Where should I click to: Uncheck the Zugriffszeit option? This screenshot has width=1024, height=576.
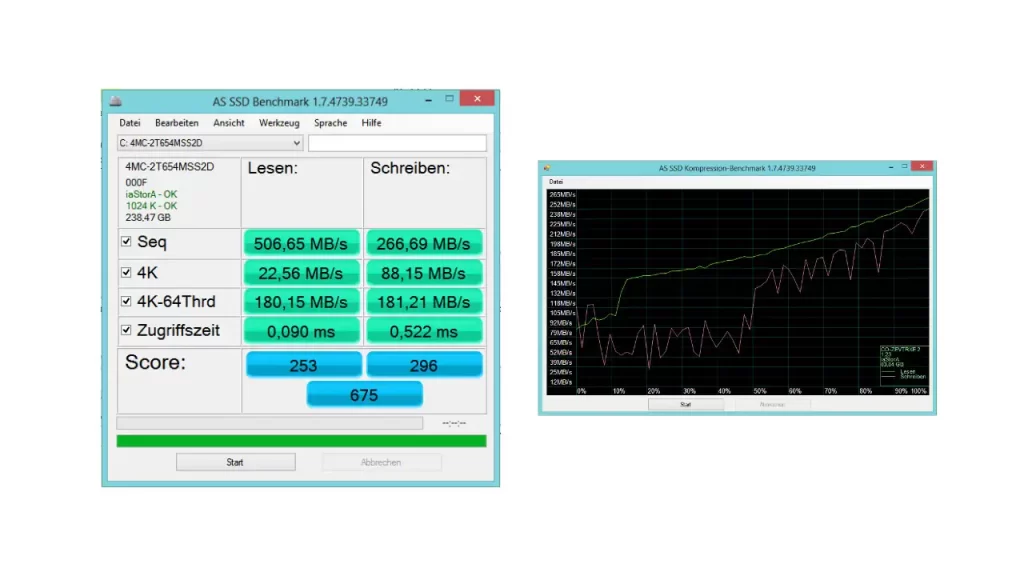126,329
